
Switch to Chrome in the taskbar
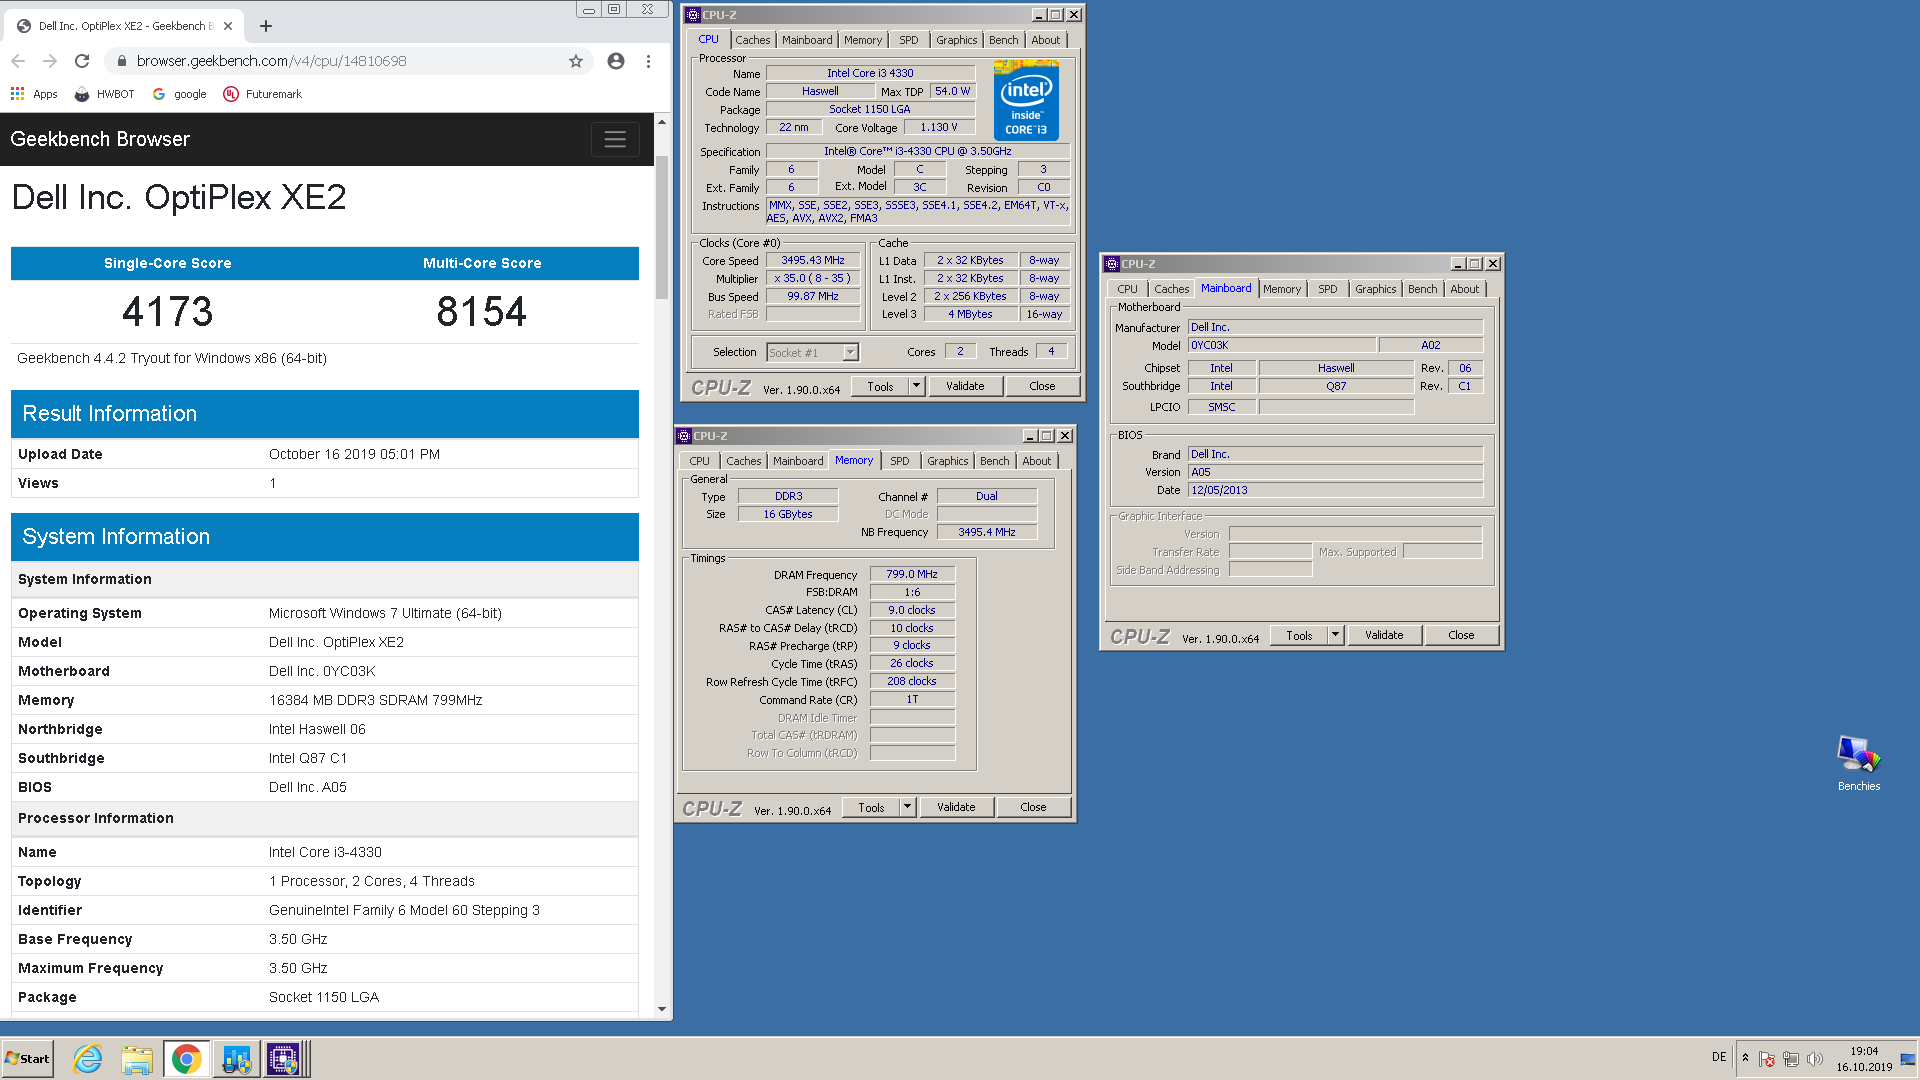(x=186, y=1059)
